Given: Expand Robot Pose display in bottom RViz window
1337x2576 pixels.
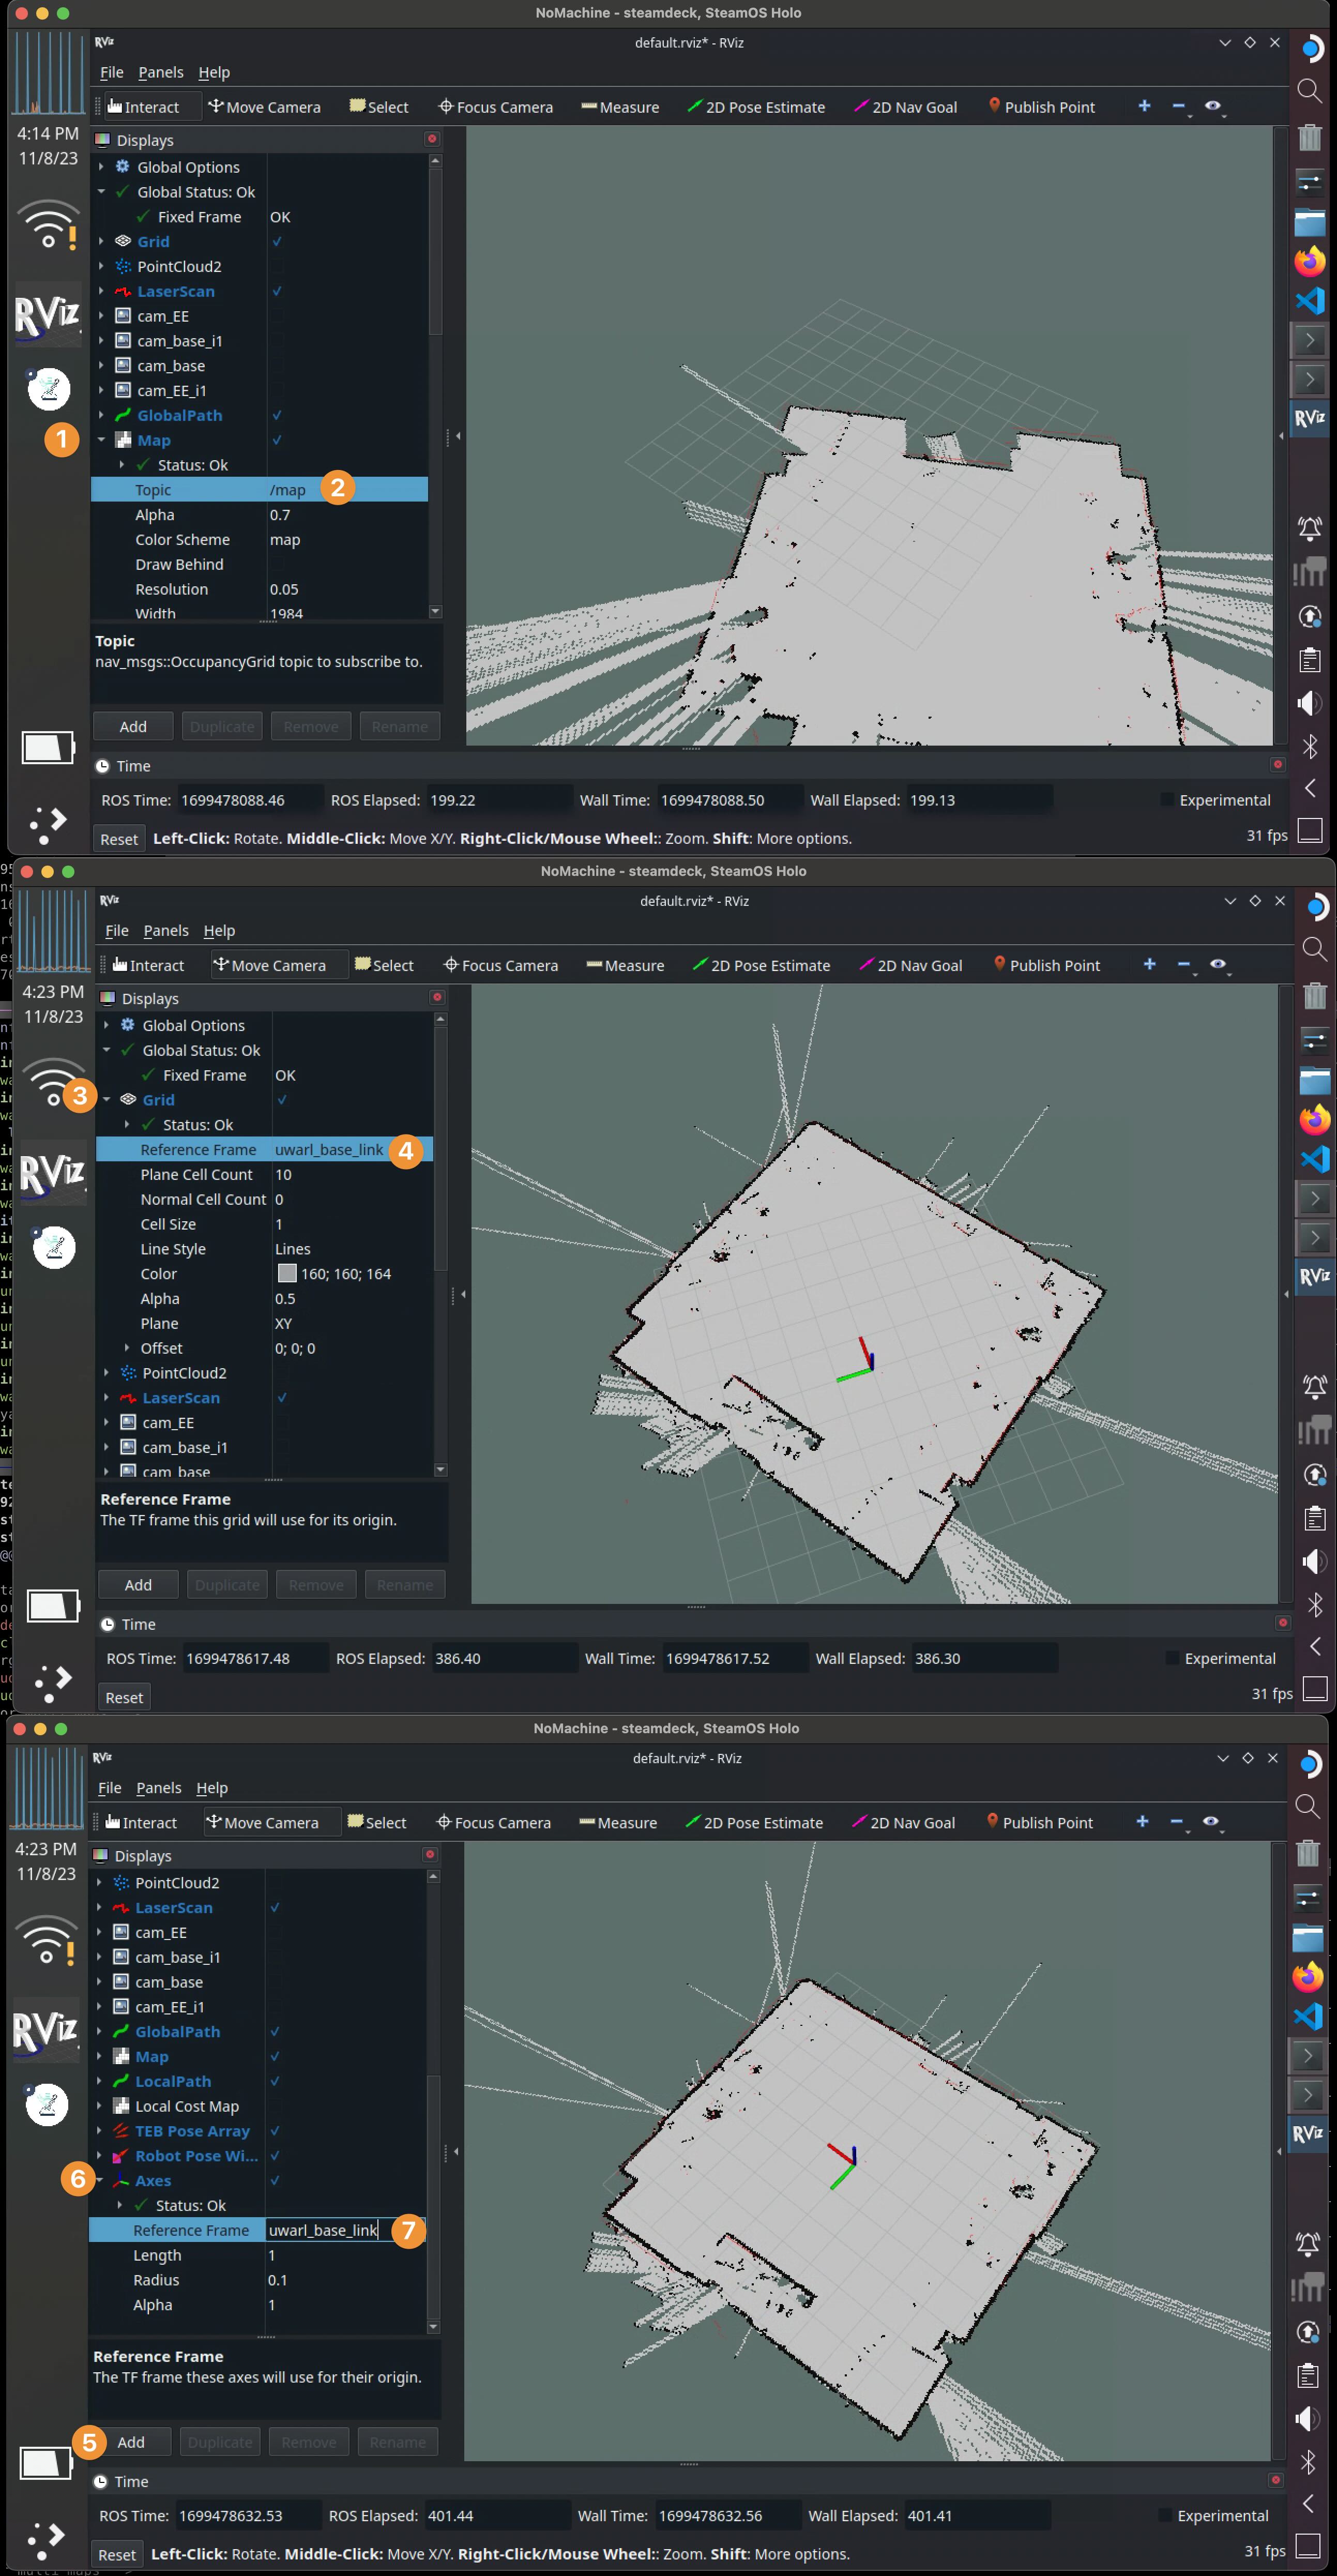Looking at the screenshot, I should click(x=99, y=2156).
